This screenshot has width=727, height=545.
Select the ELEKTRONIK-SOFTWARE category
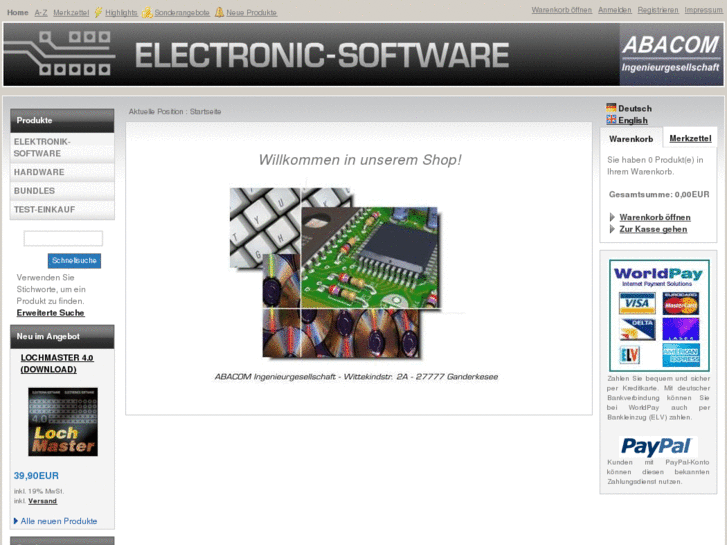[x=62, y=147]
